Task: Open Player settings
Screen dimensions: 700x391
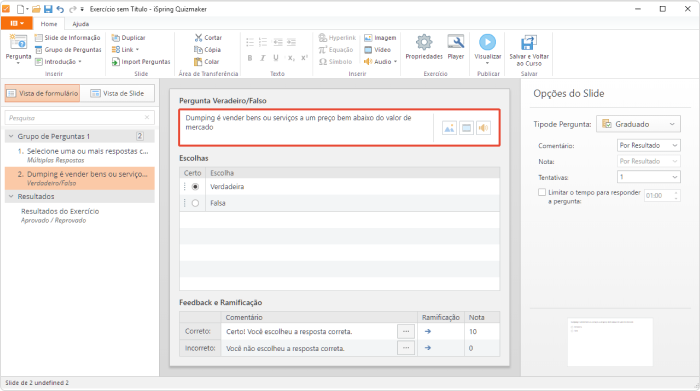Action: pyautogui.click(x=456, y=47)
